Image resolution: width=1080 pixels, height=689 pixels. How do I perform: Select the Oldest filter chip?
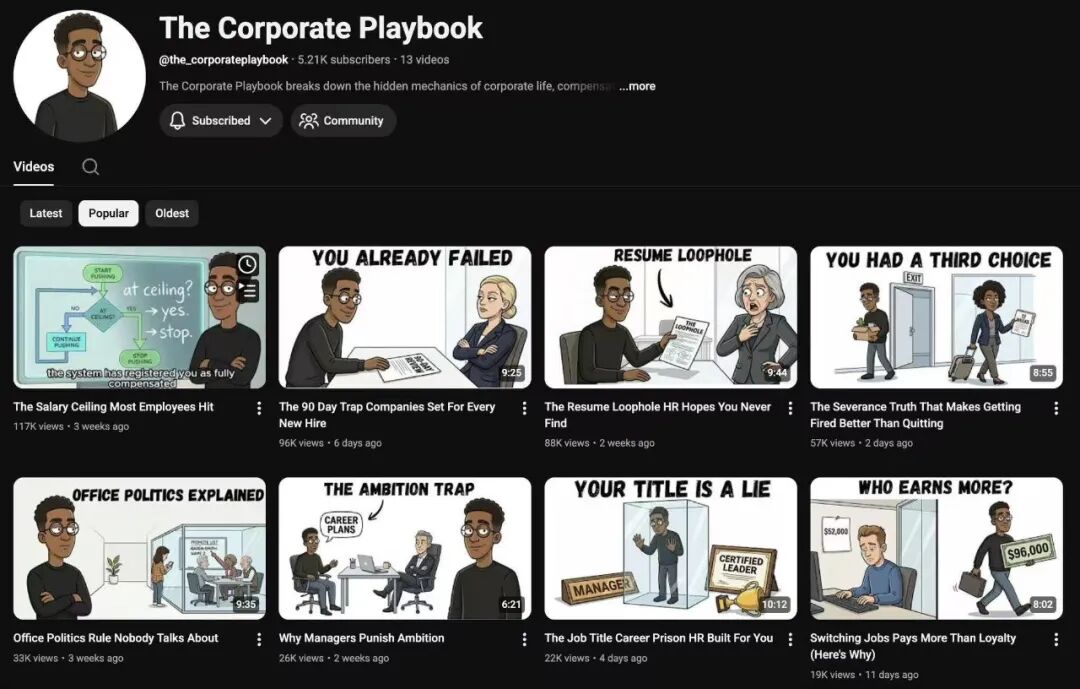(x=170, y=212)
